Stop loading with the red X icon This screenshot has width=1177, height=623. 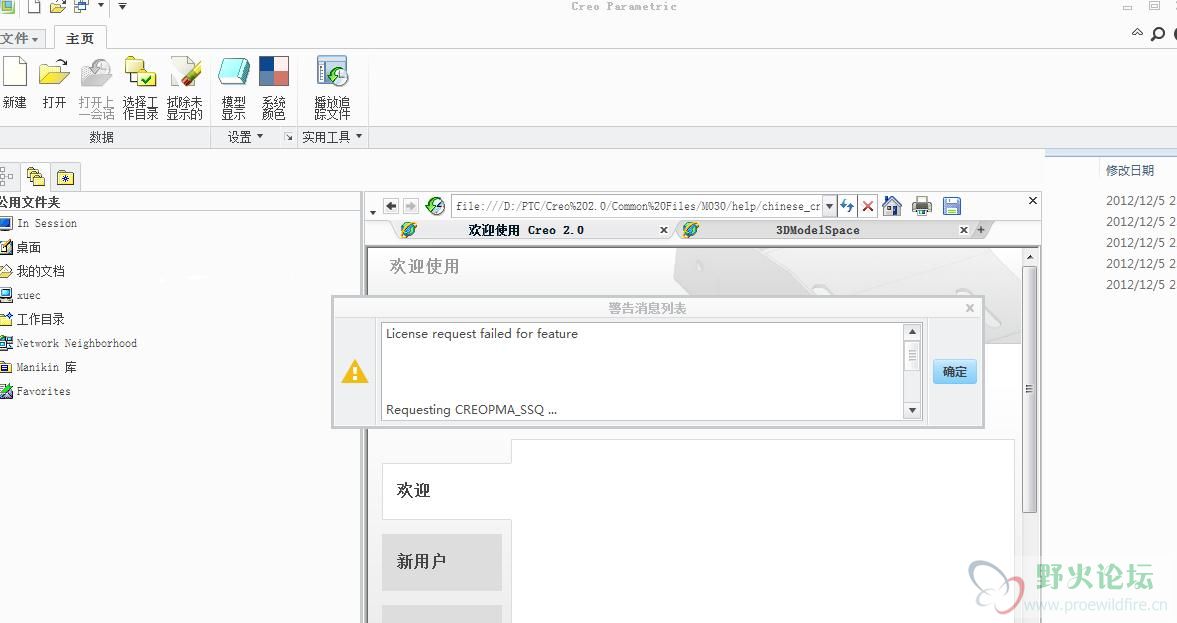coord(868,206)
